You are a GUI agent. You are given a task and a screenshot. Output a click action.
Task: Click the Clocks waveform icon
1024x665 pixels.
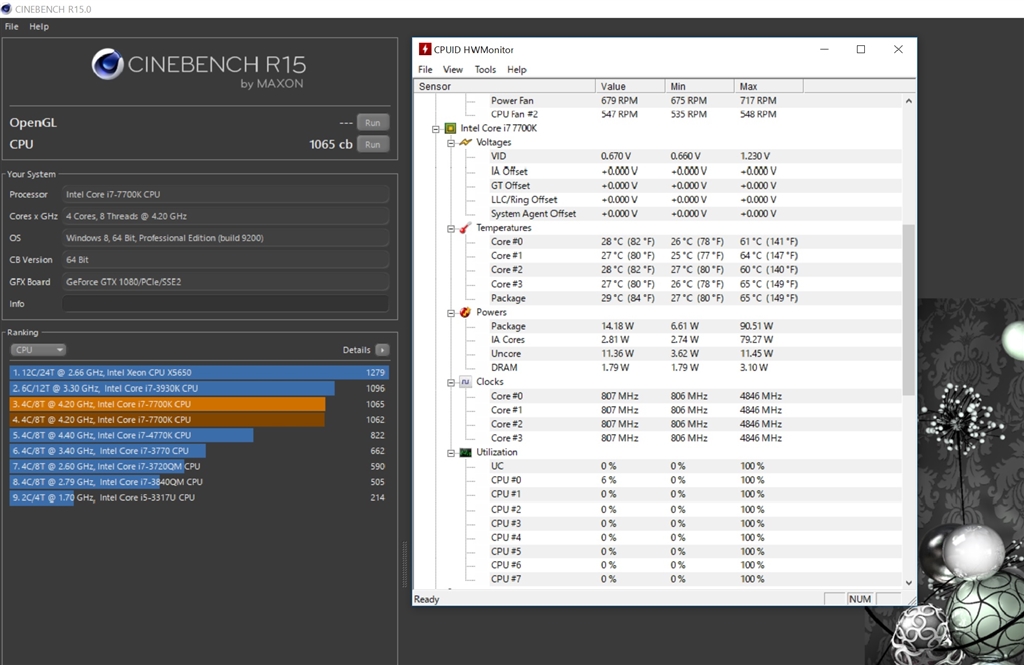pyautogui.click(x=466, y=381)
